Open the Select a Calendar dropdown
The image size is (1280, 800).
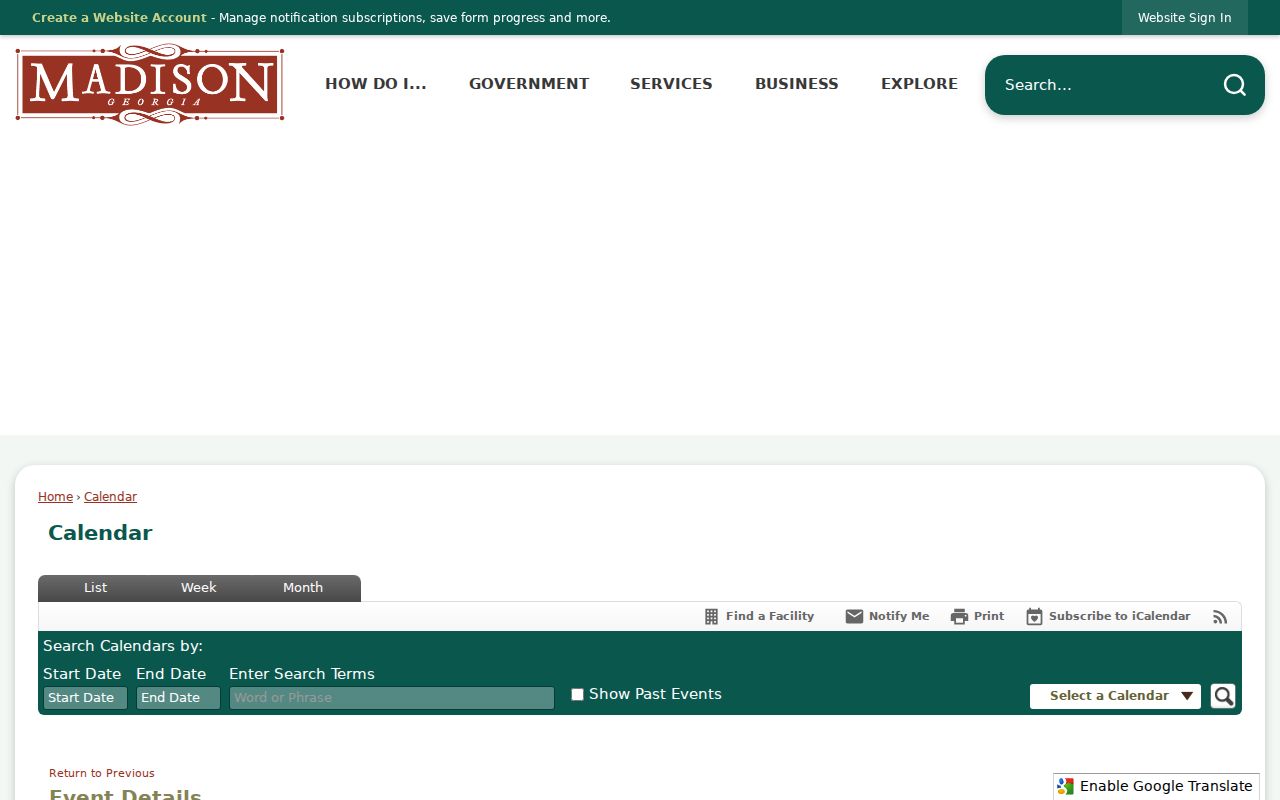(x=1115, y=696)
